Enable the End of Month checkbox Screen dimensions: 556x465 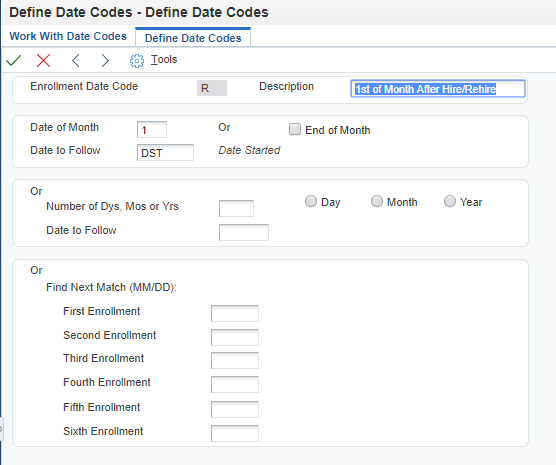[x=295, y=129]
